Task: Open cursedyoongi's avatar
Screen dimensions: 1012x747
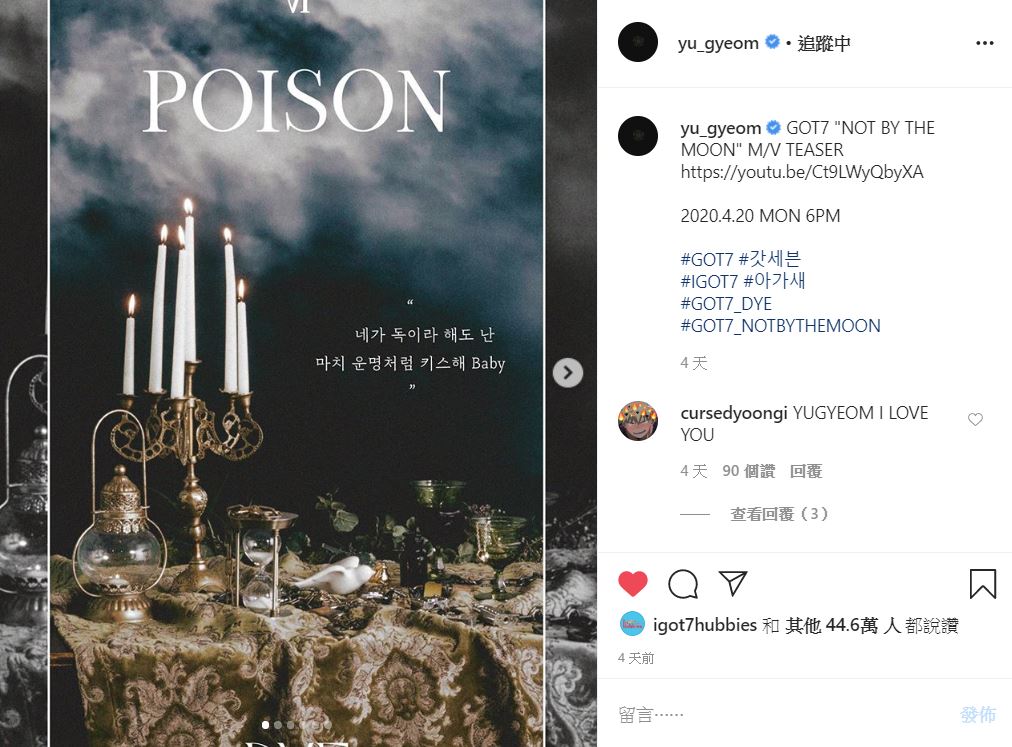Action: point(638,420)
